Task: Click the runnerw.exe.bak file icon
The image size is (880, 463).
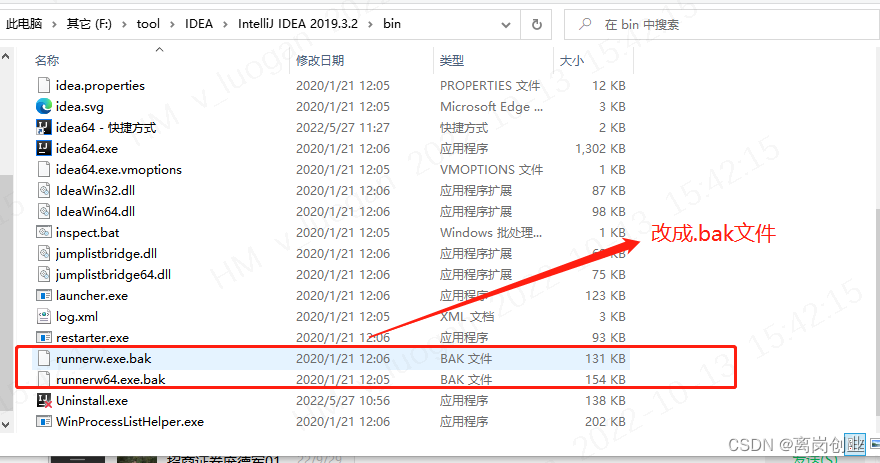Action: (44, 359)
